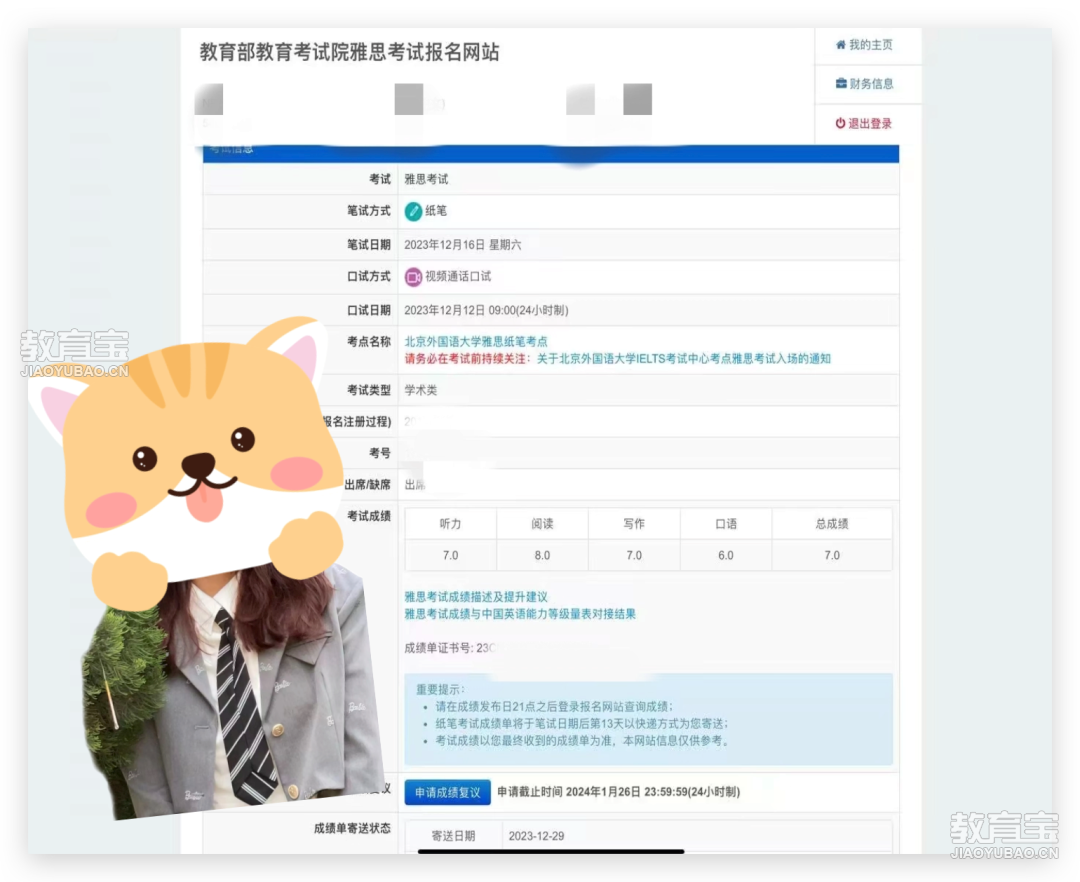Screen dimensions: 1080x882
Task: Open 财务信息 page
Action: pyautogui.click(x=864, y=84)
